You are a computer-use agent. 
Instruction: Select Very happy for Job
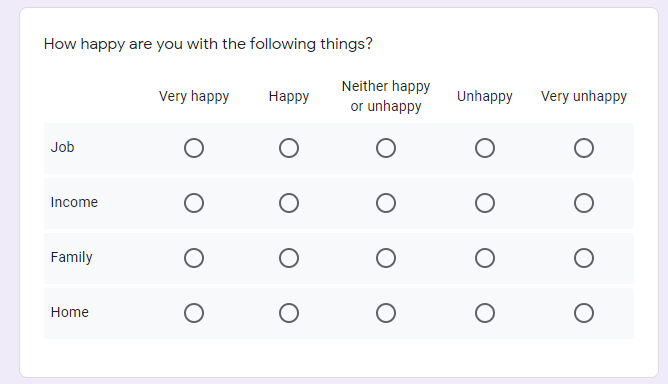[x=194, y=148]
